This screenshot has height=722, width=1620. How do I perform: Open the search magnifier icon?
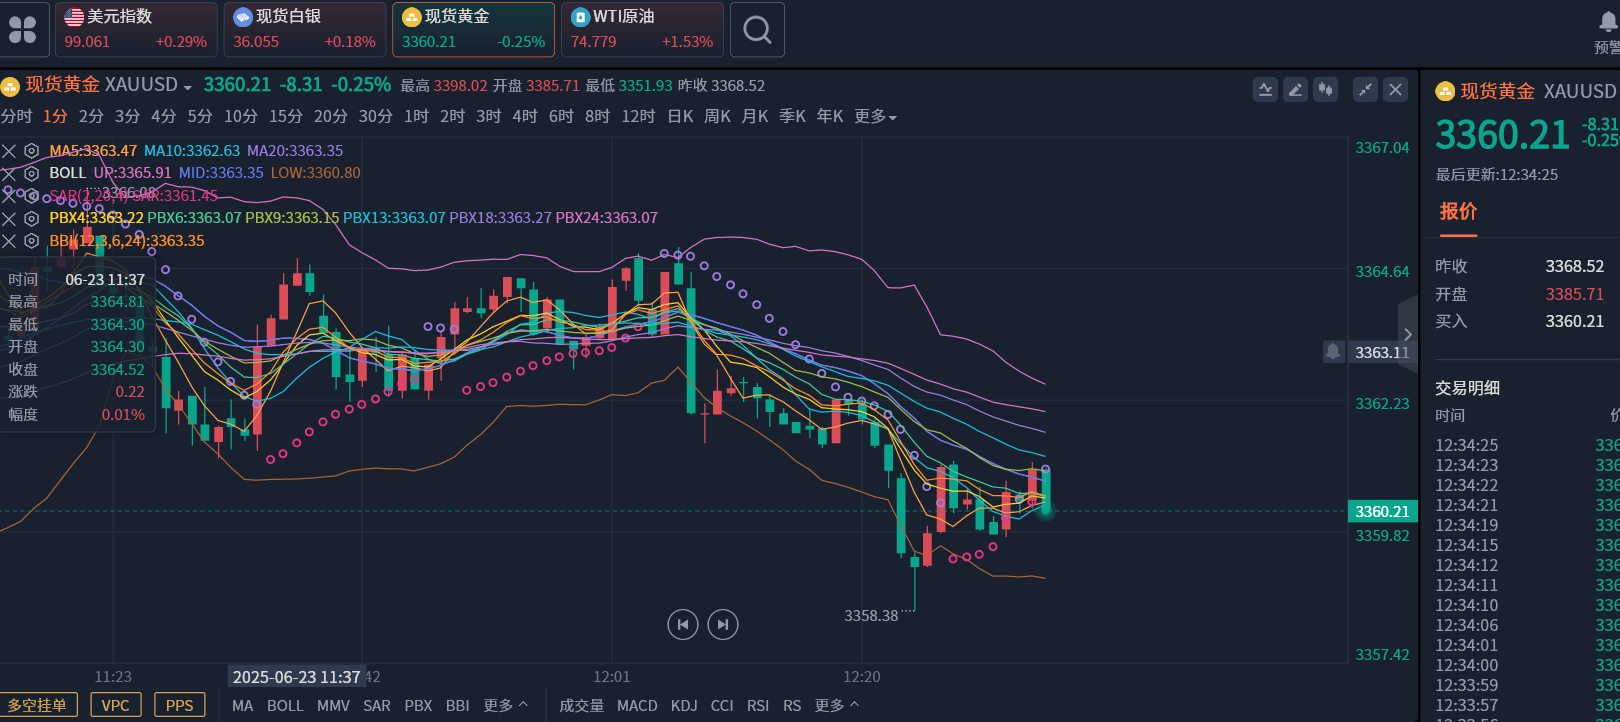click(757, 30)
